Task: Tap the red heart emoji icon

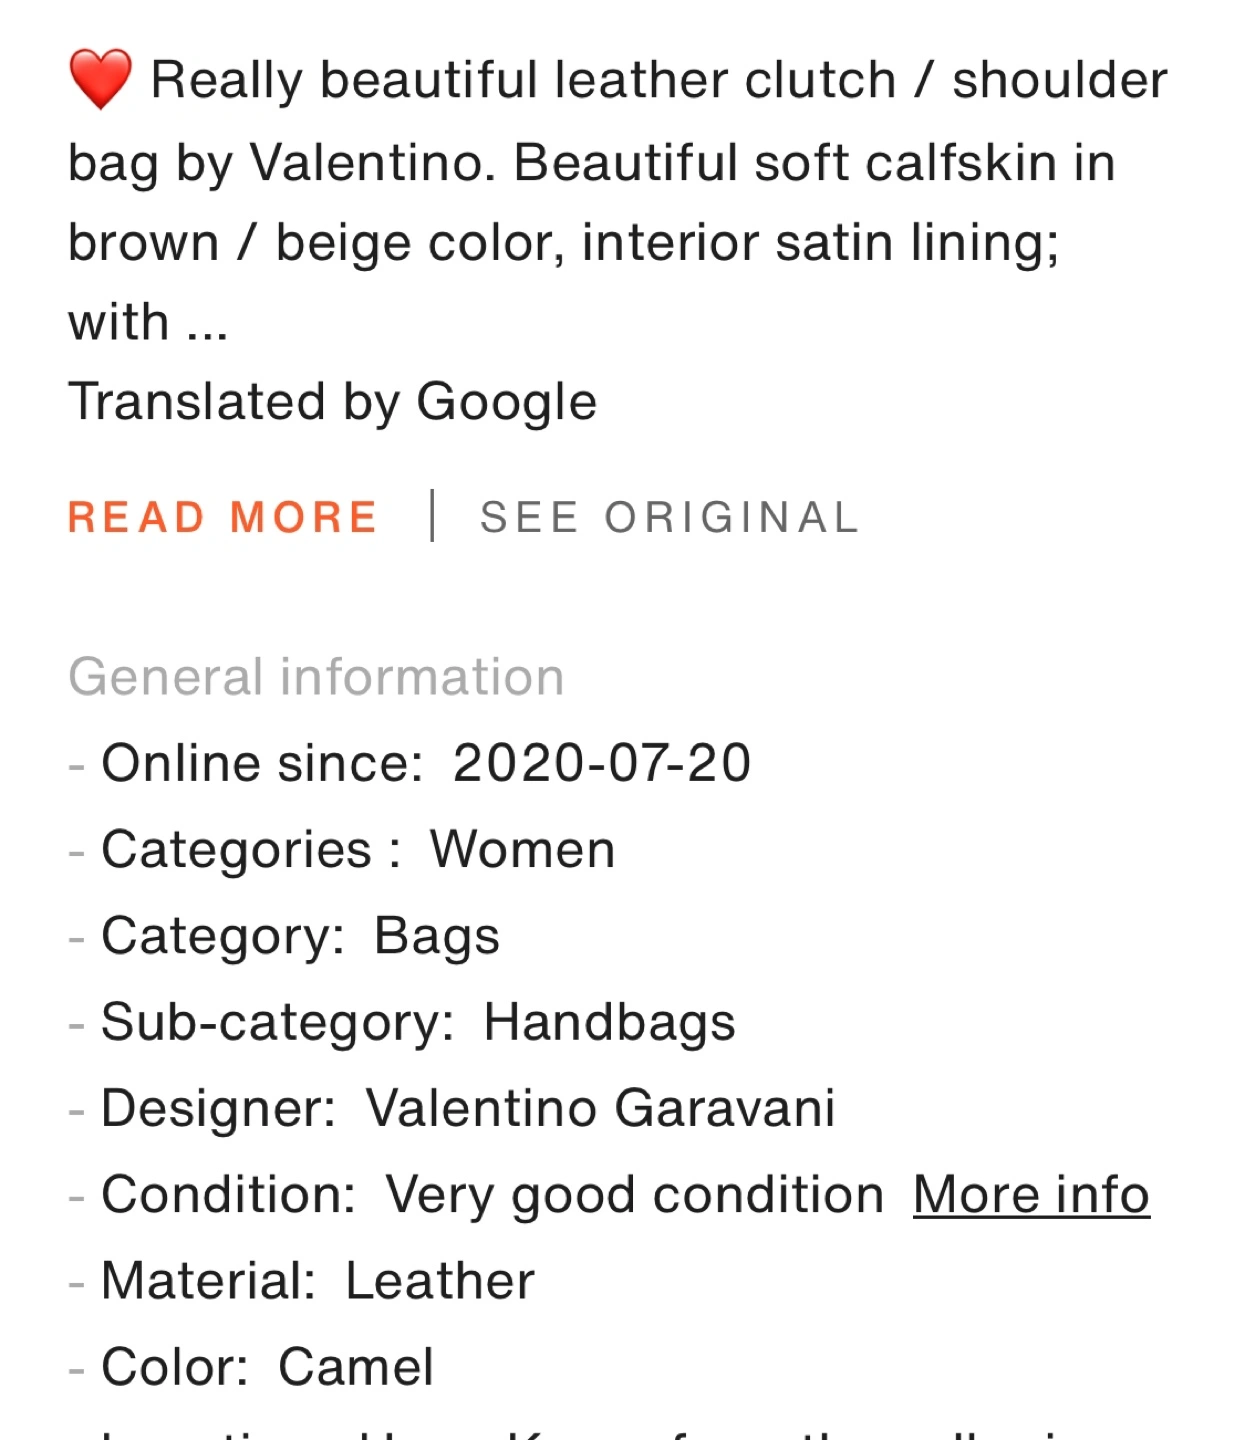Action: 100,79
